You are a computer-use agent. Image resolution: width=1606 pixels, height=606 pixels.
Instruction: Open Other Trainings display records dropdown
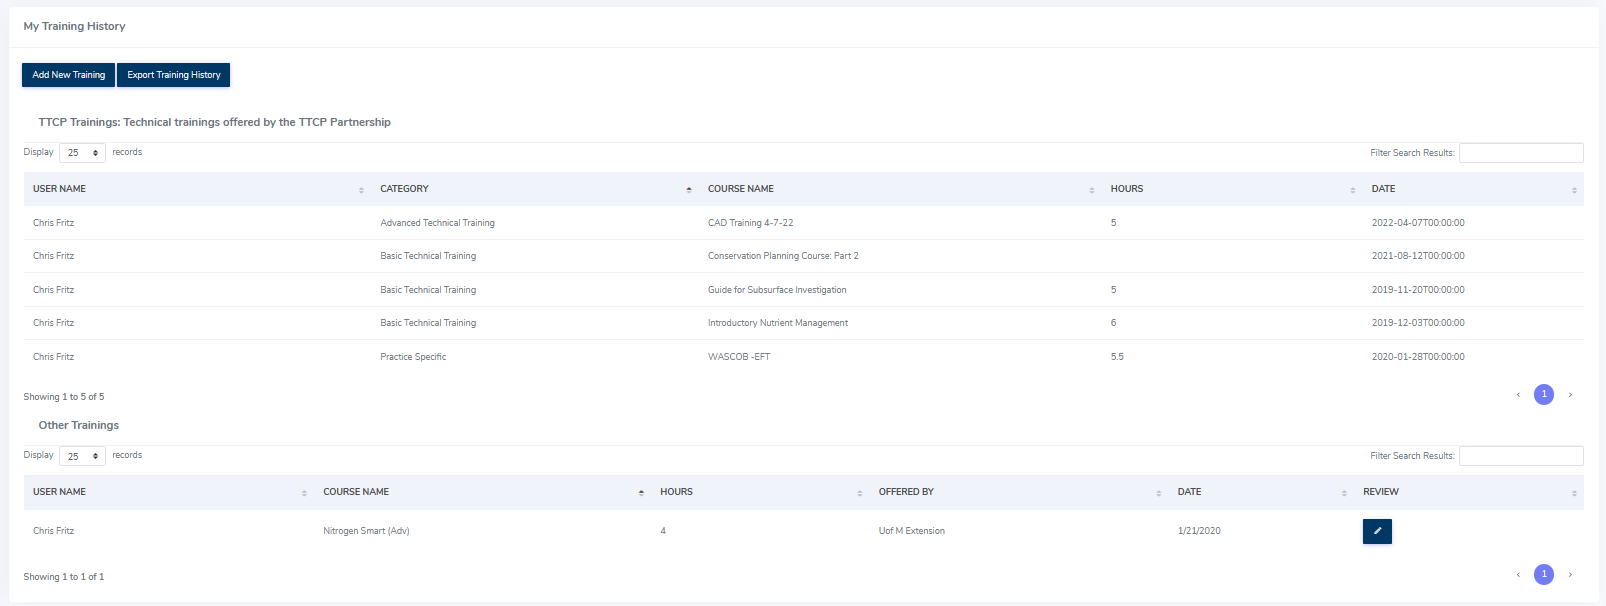click(x=82, y=456)
